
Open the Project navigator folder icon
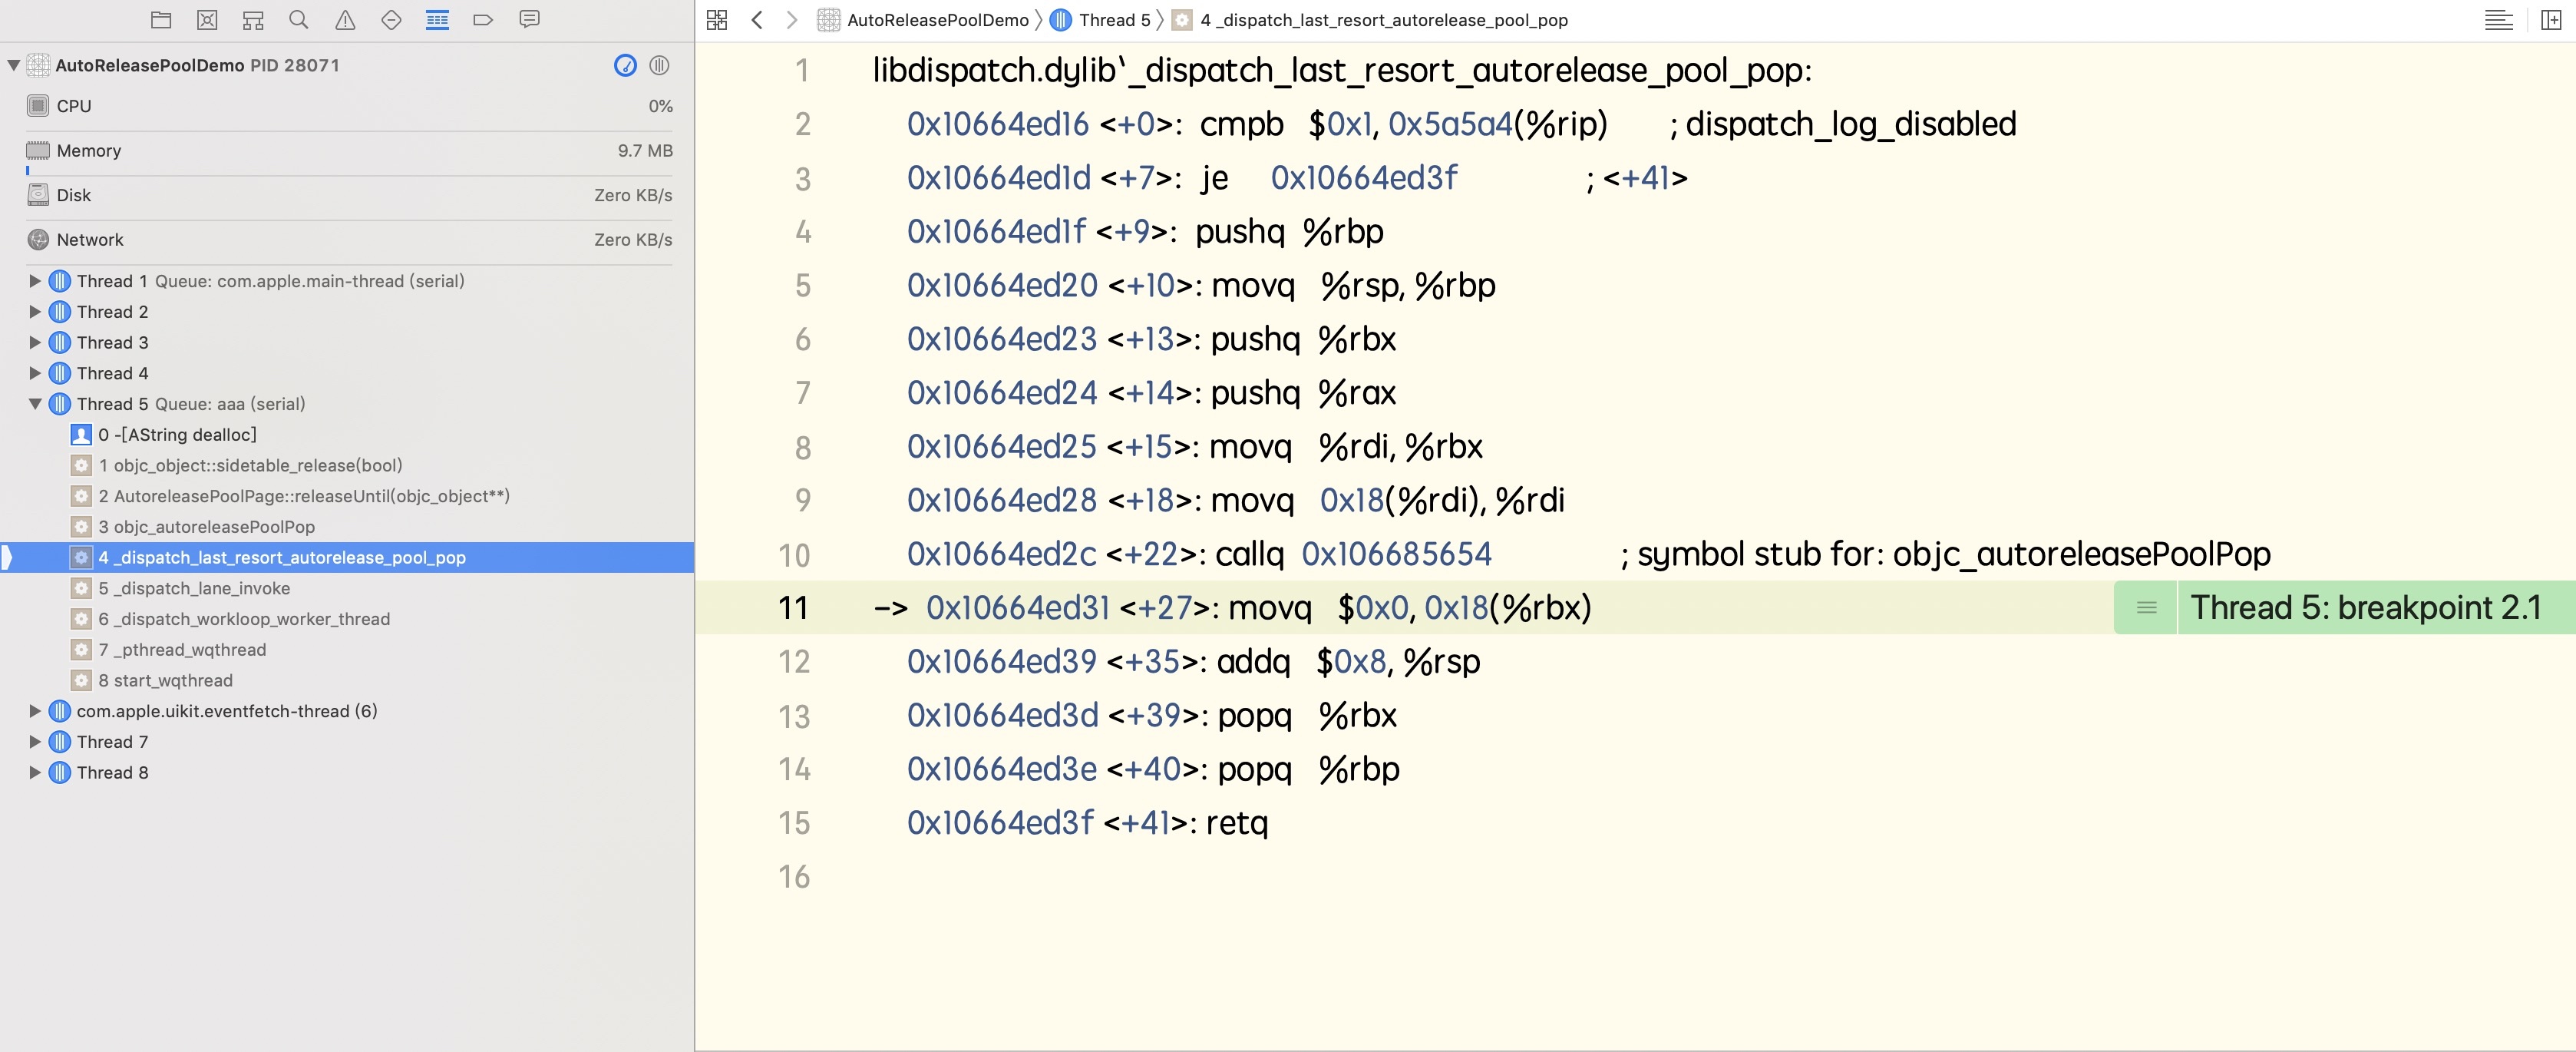click(x=160, y=19)
